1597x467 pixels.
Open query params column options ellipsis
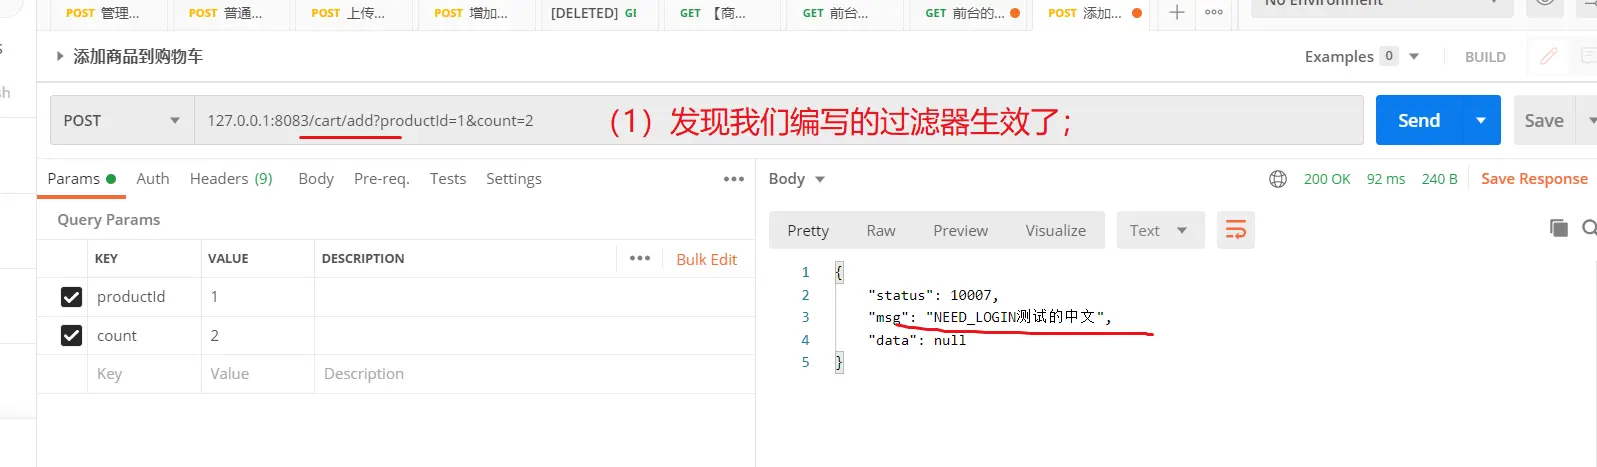click(640, 258)
